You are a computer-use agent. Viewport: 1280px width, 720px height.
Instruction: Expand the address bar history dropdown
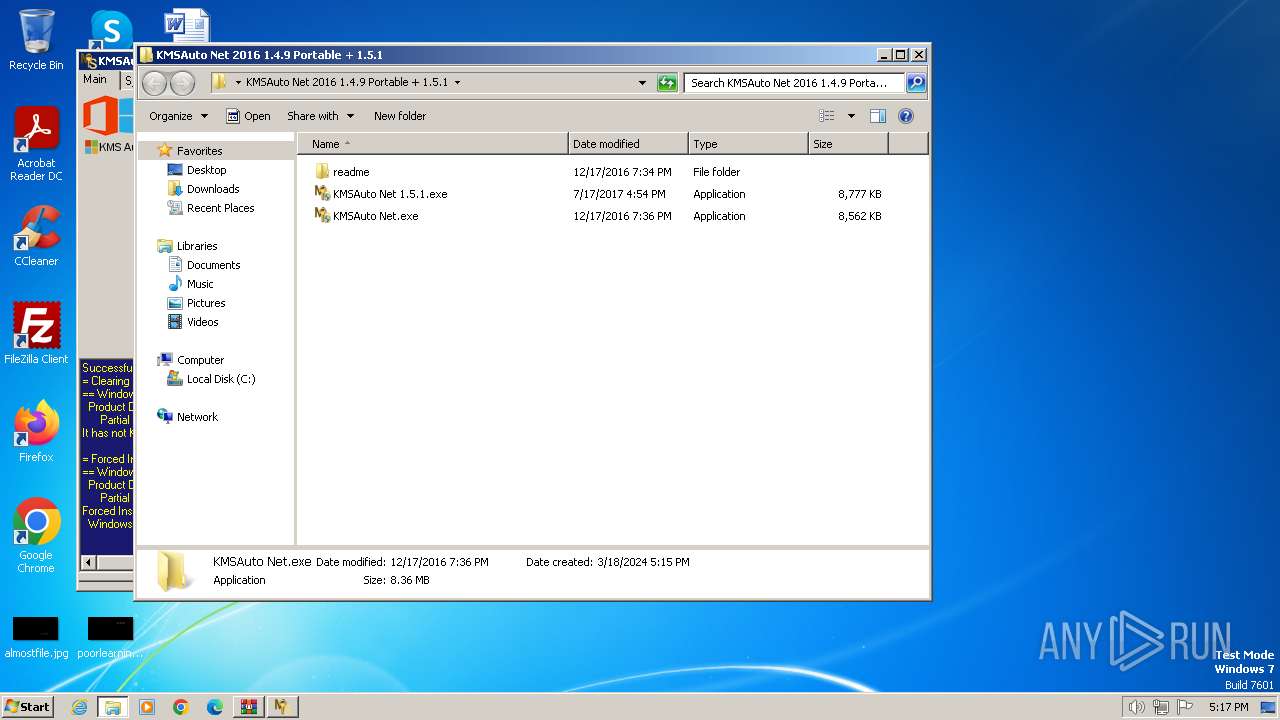(x=642, y=83)
